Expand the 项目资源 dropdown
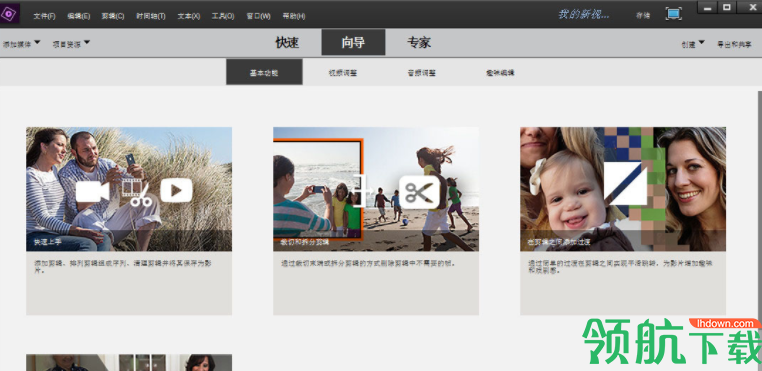 tap(71, 44)
